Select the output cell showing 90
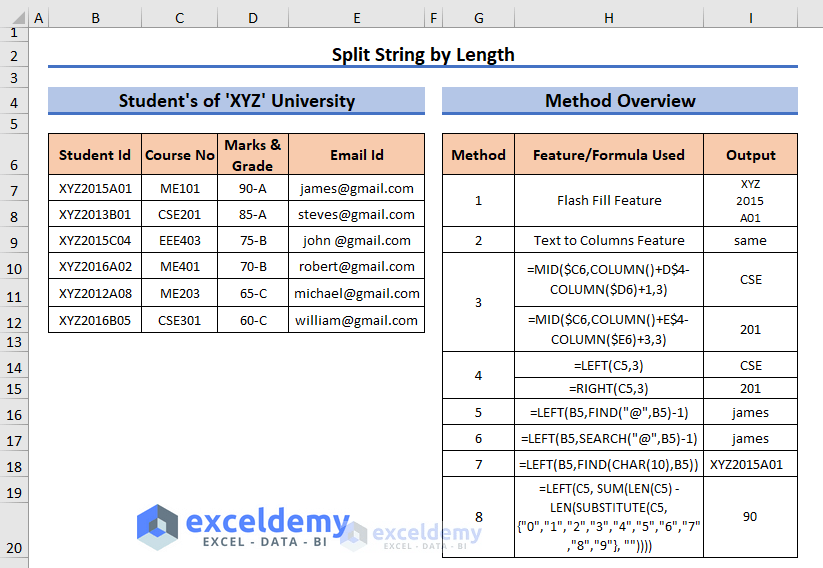 pyautogui.click(x=750, y=517)
